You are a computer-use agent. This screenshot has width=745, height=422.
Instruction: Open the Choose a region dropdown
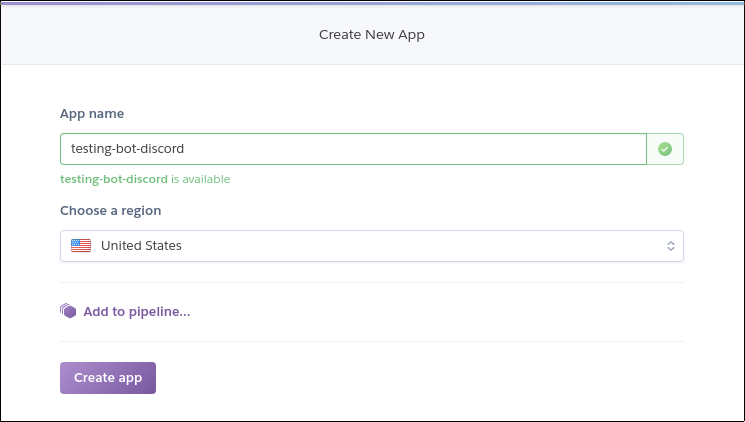[372, 246]
